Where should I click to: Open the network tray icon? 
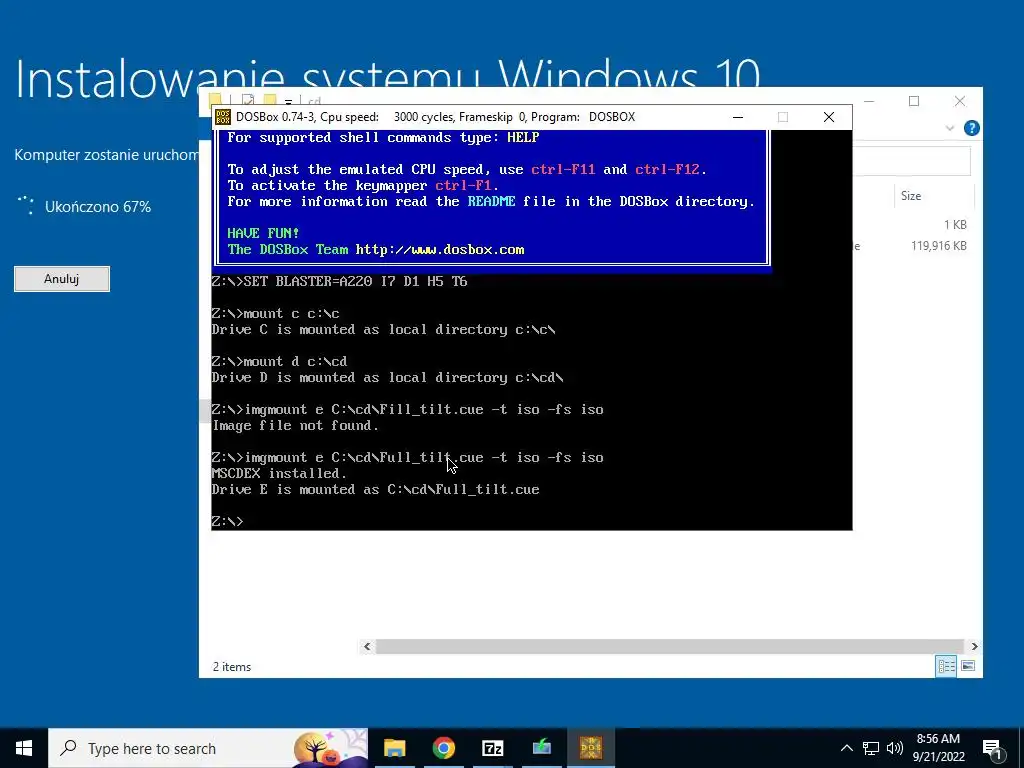point(871,748)
